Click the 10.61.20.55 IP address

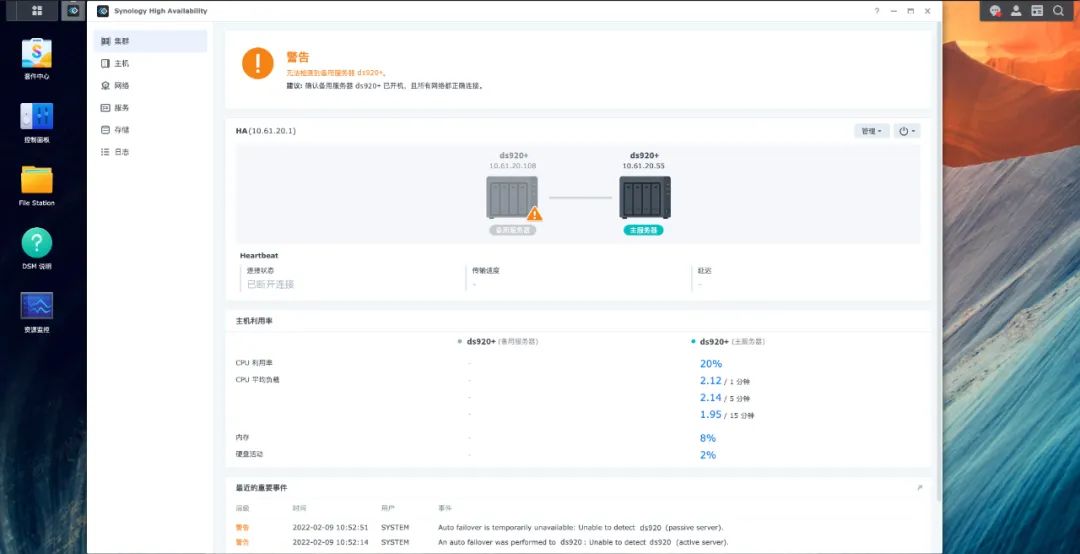coord(644,166)
